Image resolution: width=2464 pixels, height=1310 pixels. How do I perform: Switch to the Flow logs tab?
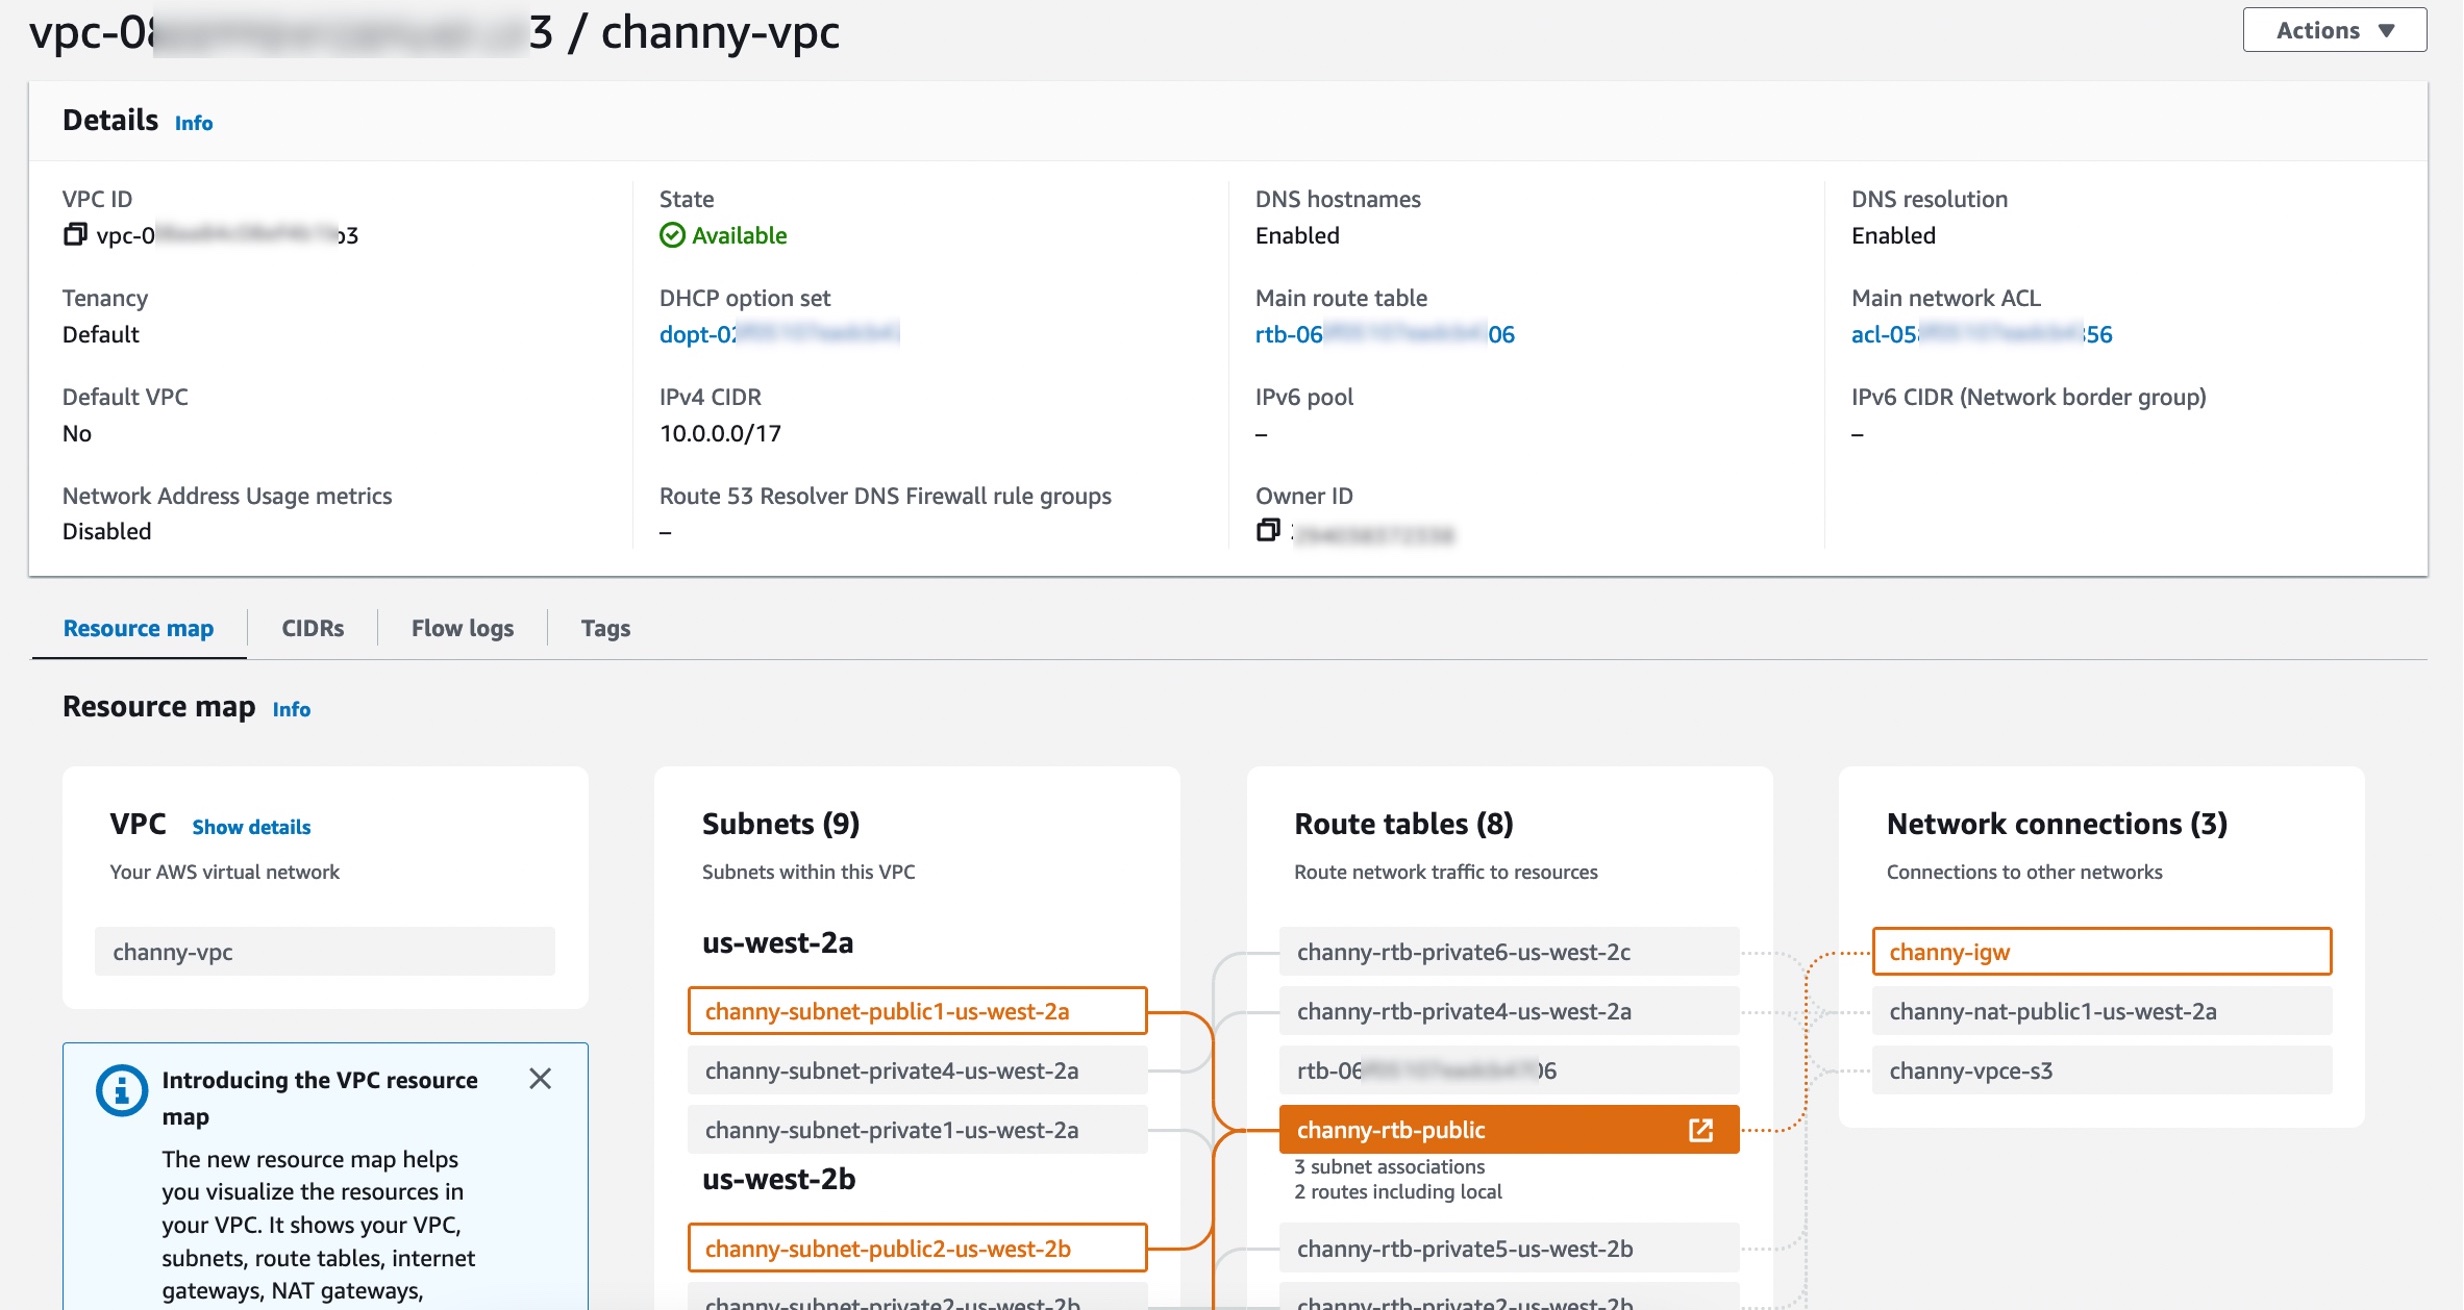(x=460, y=626)
